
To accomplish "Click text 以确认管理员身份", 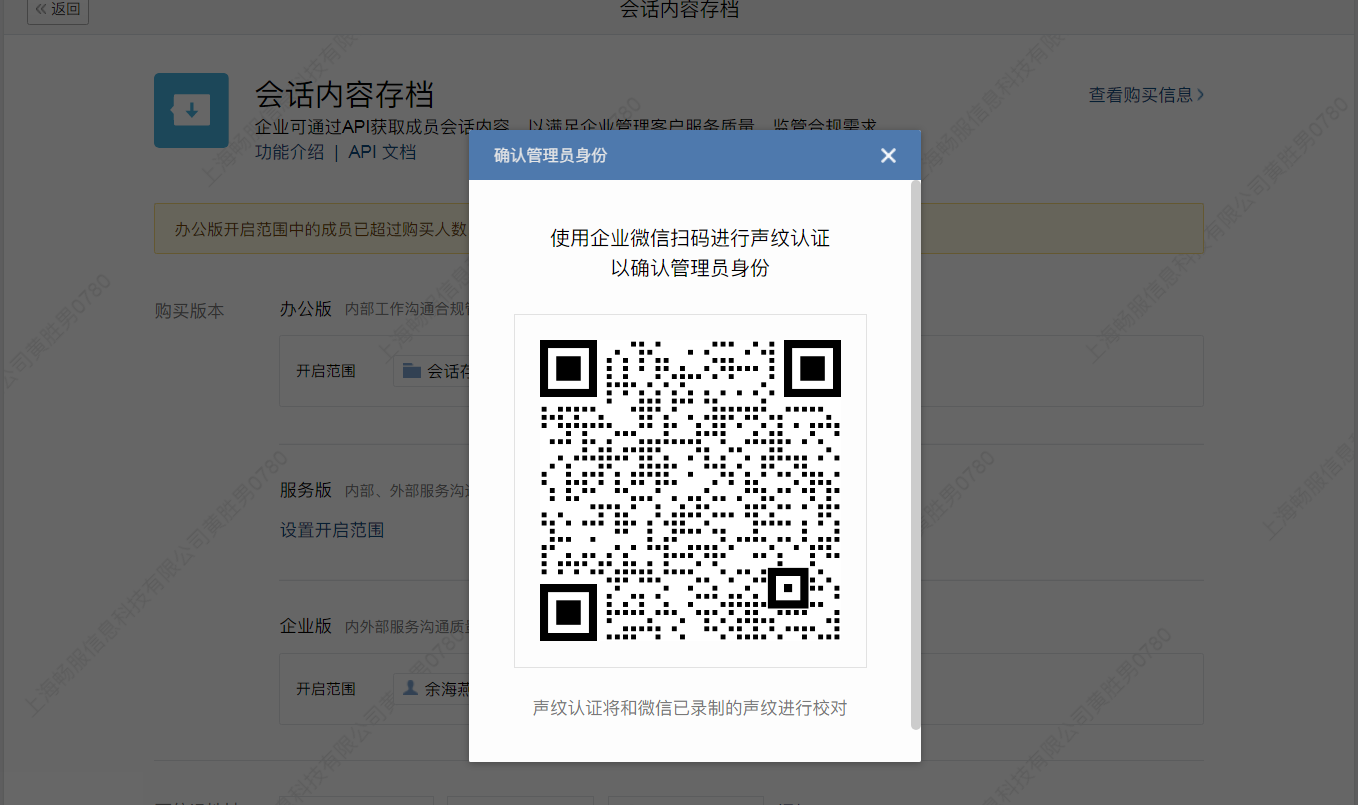I will [x=690, y=268].
